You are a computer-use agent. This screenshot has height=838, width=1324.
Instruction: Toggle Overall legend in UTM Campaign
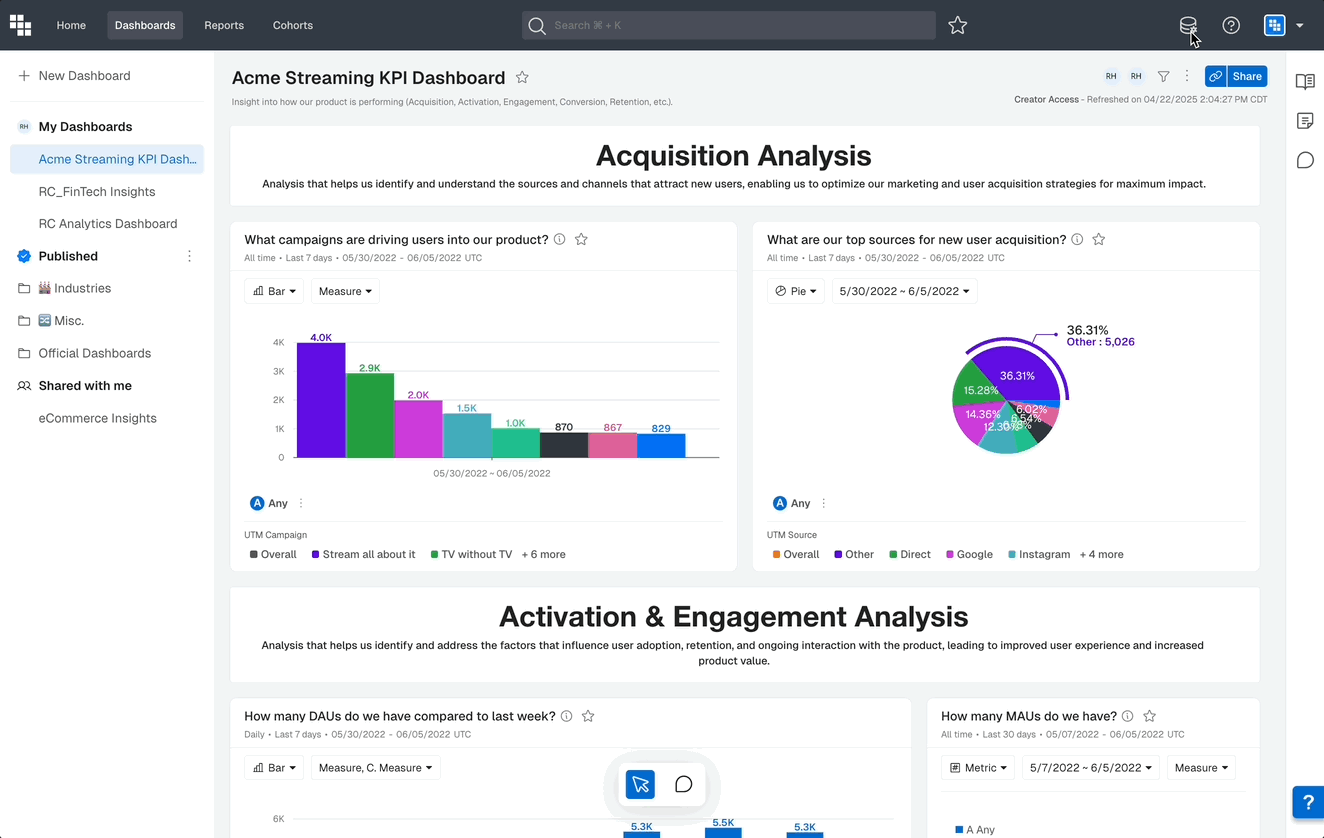273,554
